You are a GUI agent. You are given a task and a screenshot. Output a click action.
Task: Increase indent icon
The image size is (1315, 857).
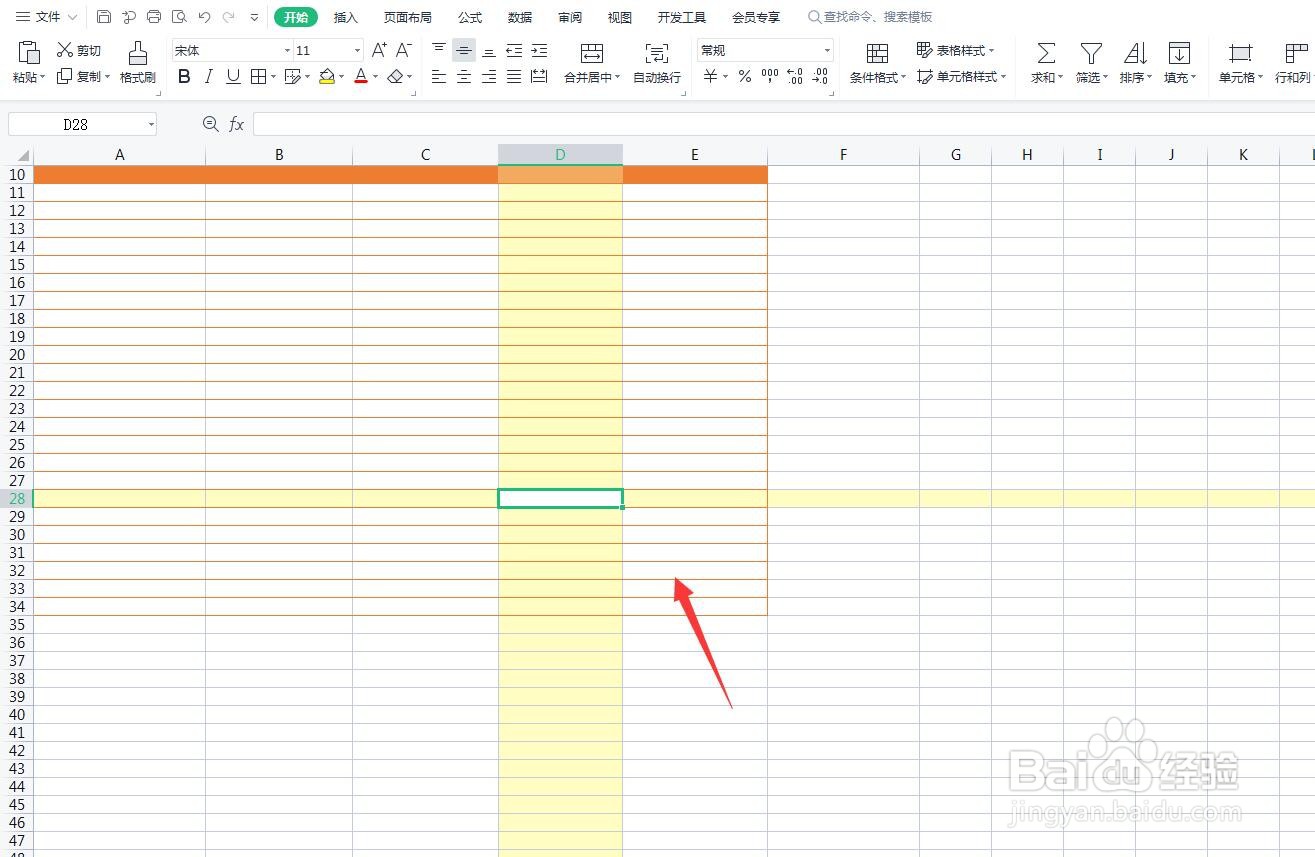(539, 50)
